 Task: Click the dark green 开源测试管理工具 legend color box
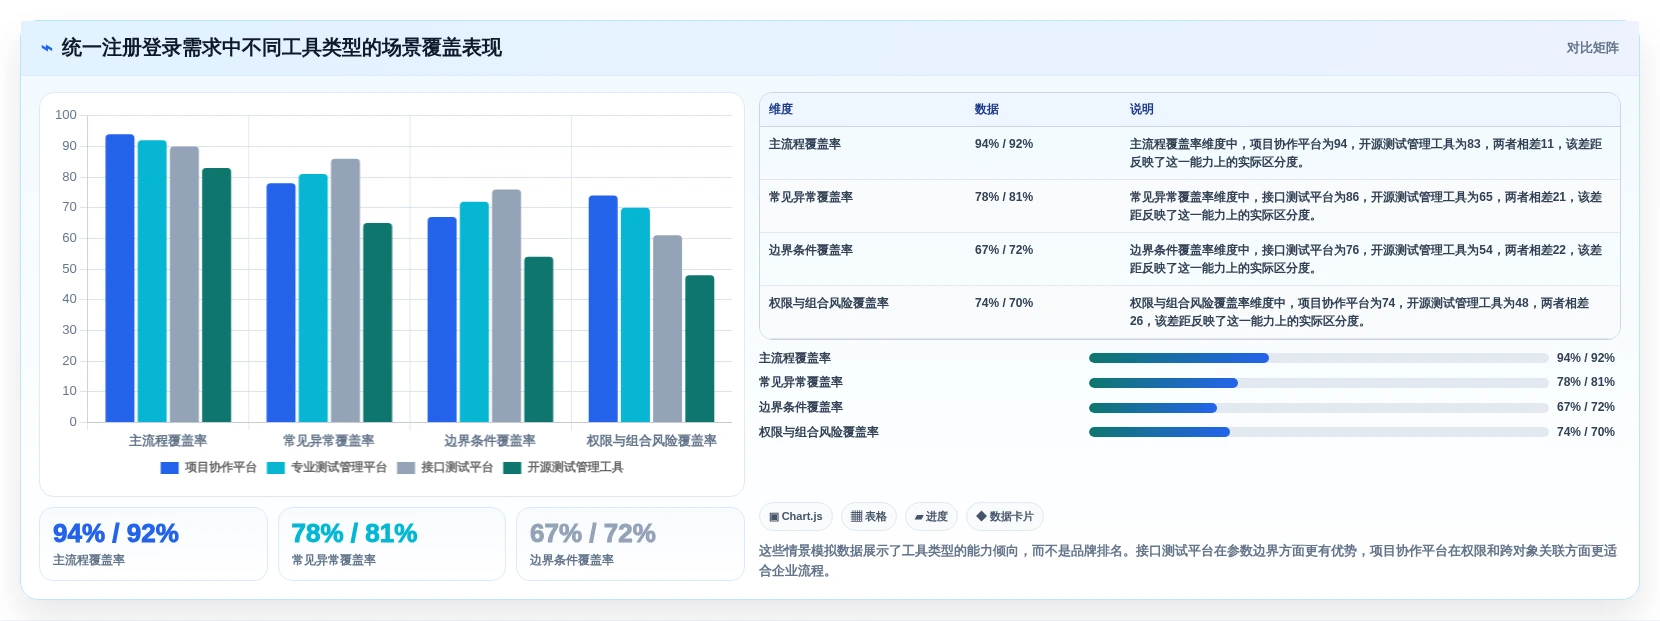(512, 468)
